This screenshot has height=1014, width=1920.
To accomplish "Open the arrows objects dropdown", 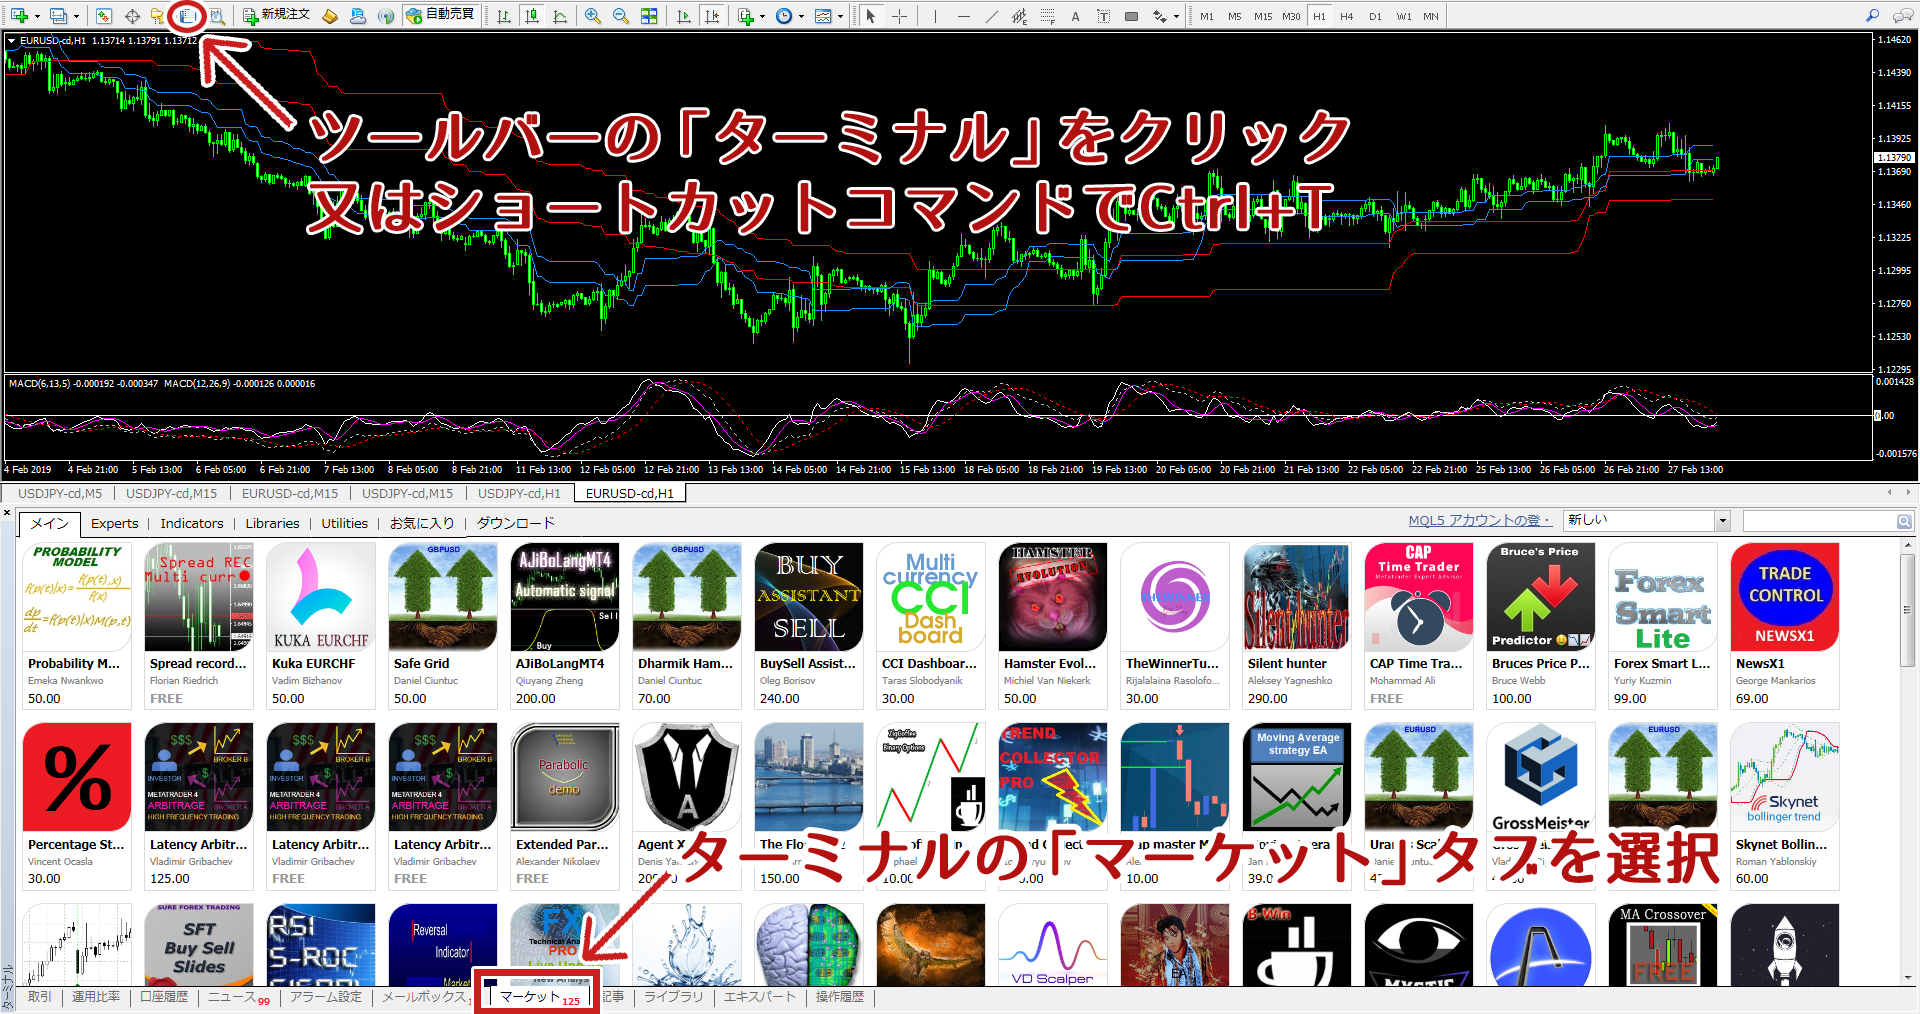I will (1165, 16).
